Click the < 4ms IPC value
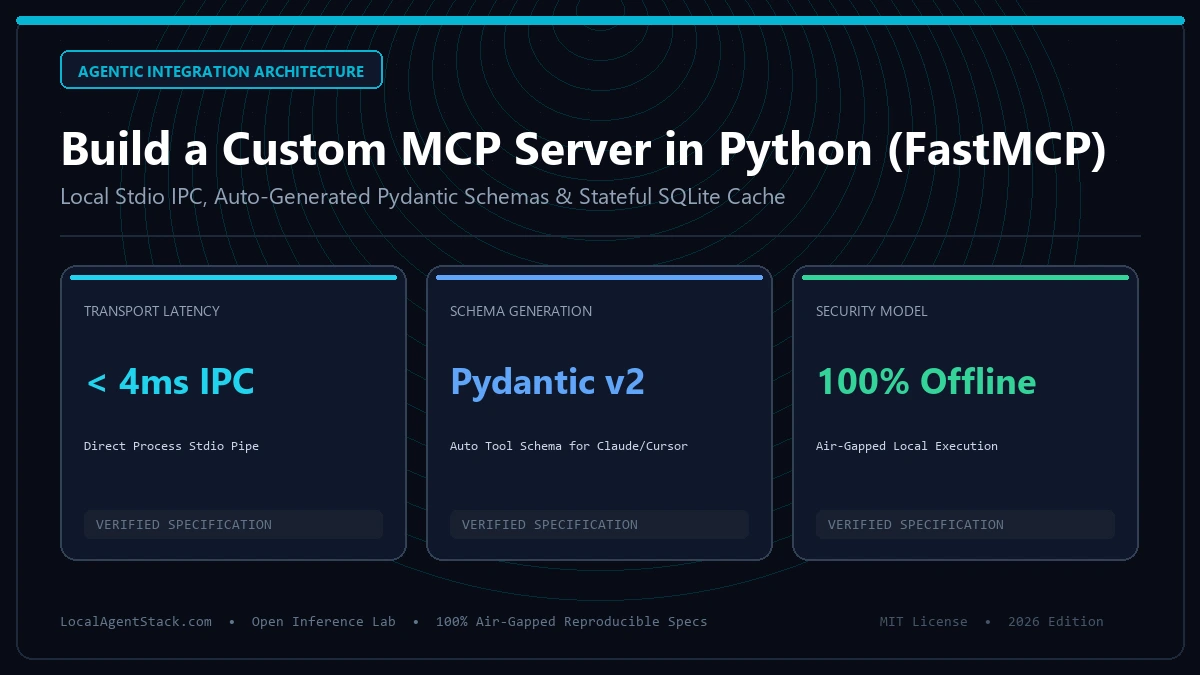The width and height of the screenshot is (1200, 675). (x=170, y=381)
